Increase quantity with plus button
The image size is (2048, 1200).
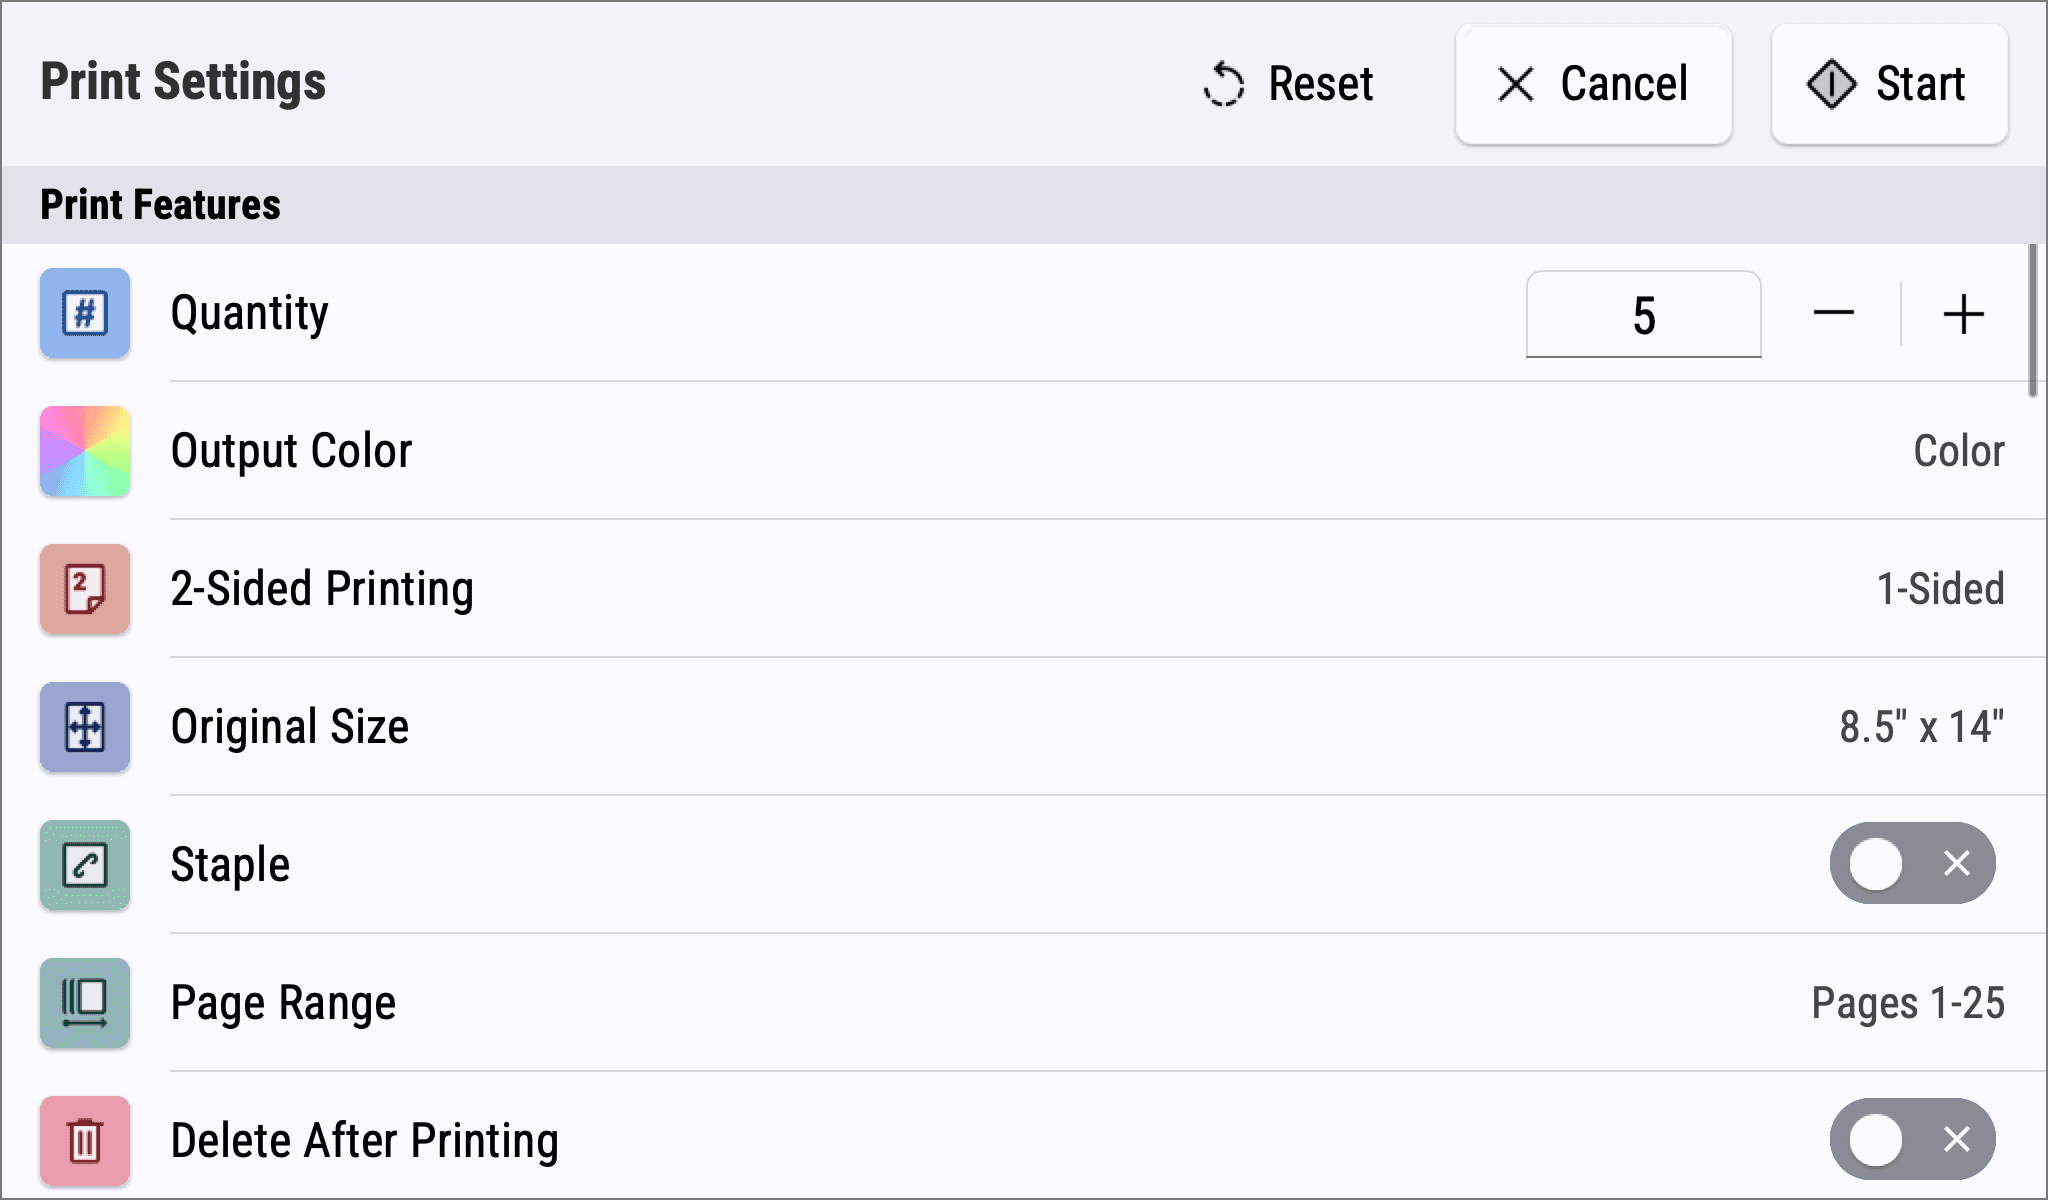(1963, 314)
